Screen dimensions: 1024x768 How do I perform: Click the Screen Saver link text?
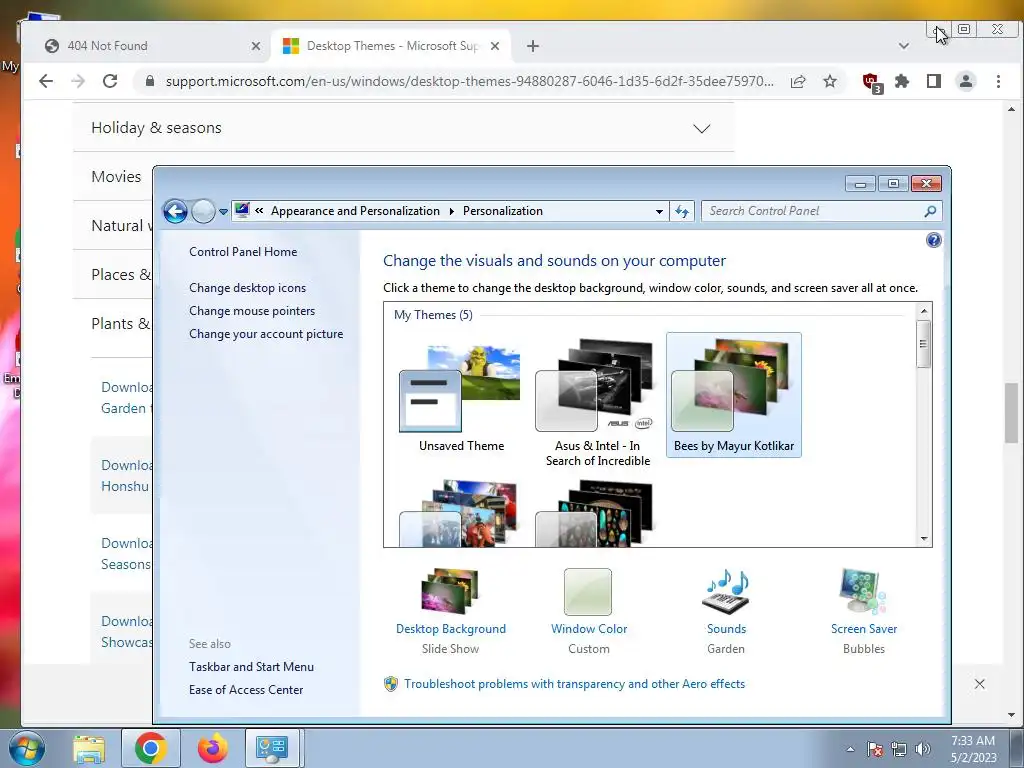(864, 629)
